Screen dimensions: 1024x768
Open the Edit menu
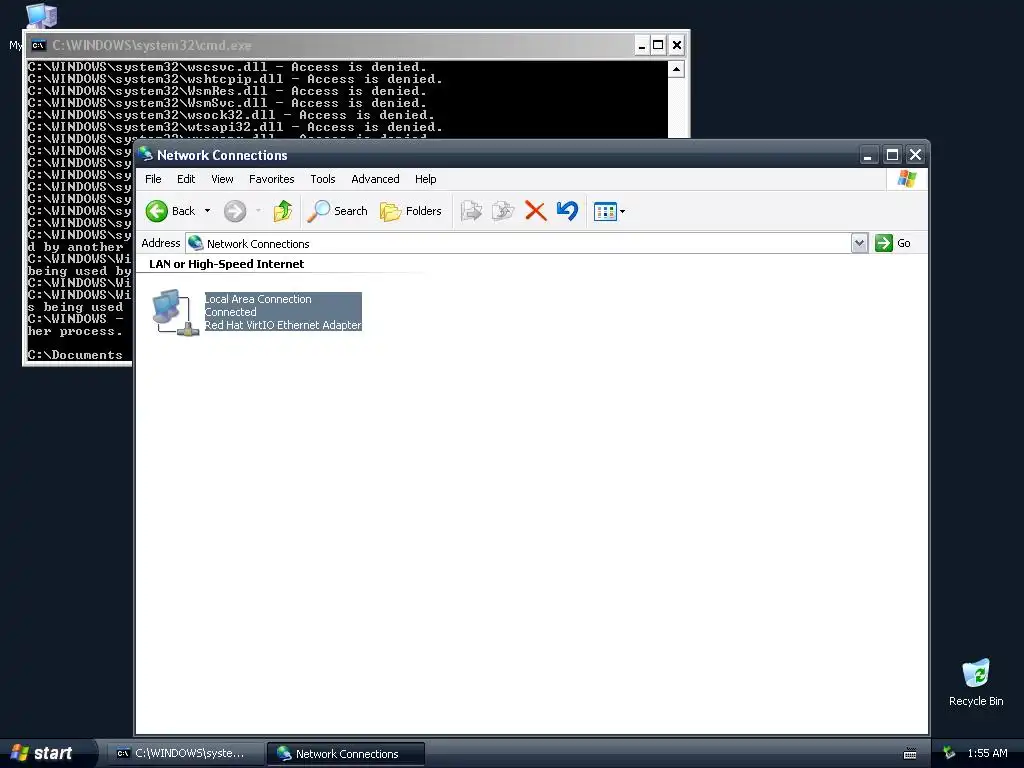pyautogui.click(x=186, y=179)
